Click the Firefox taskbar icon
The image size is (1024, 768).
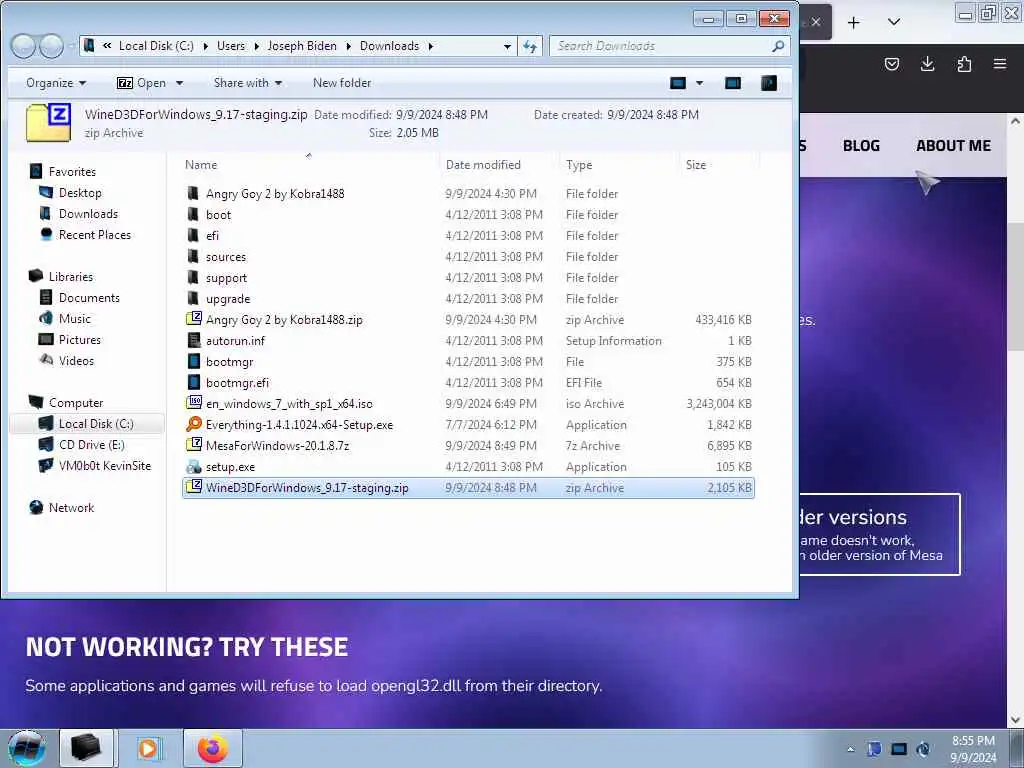pos(213,748)
